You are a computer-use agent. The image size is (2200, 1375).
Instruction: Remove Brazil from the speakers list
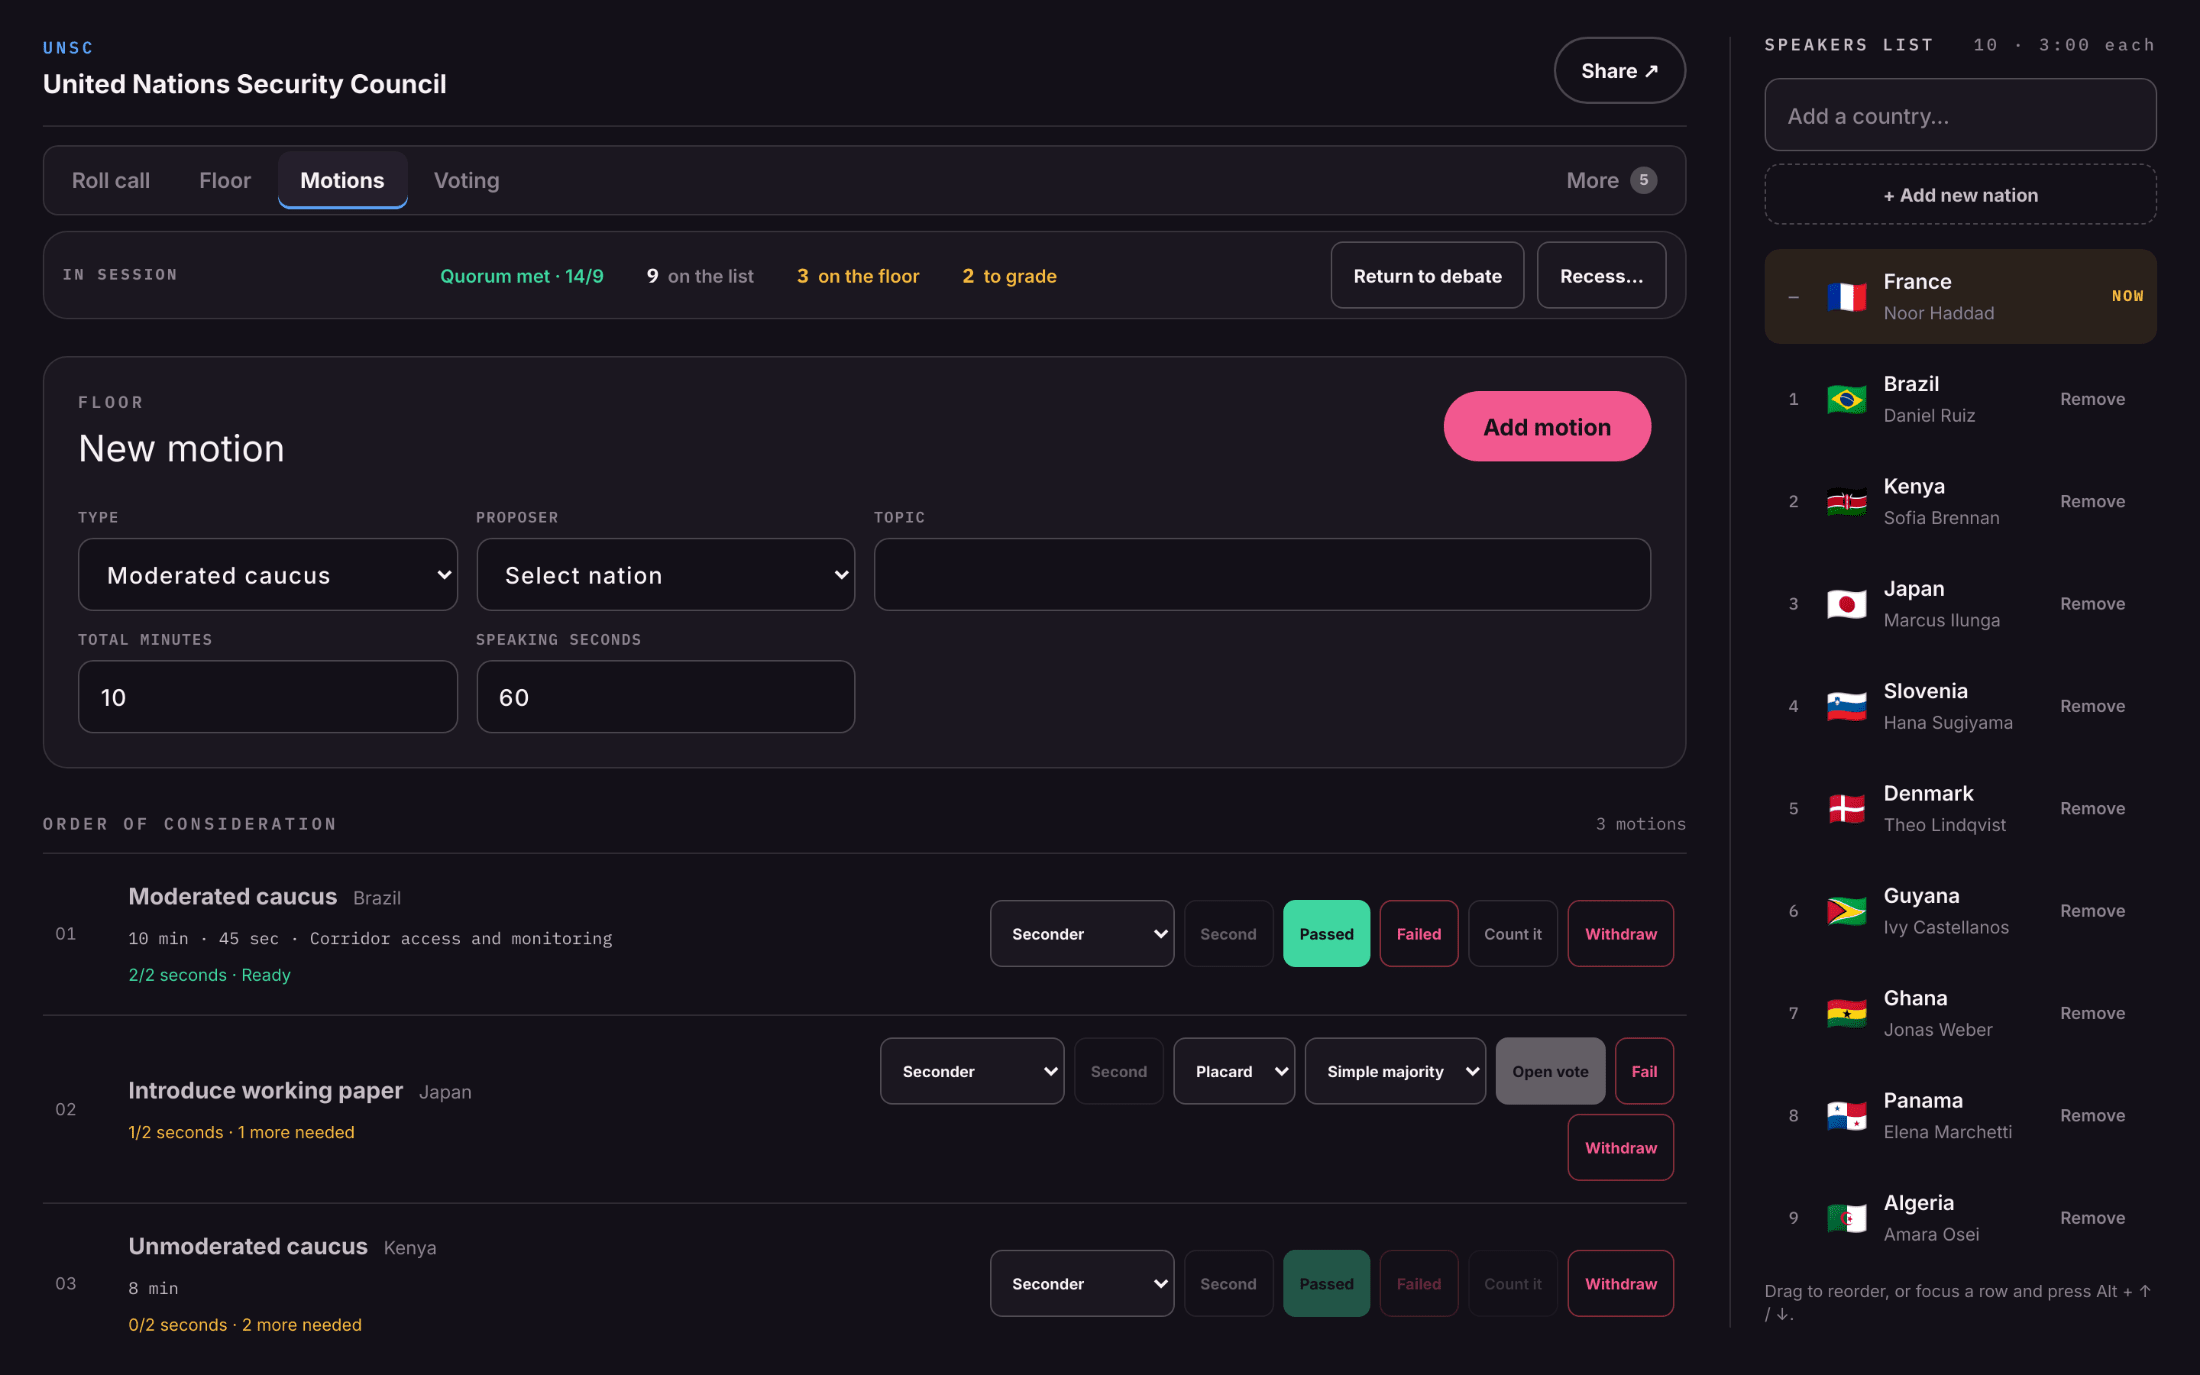pyautogui.click(x=2092, y=399)
